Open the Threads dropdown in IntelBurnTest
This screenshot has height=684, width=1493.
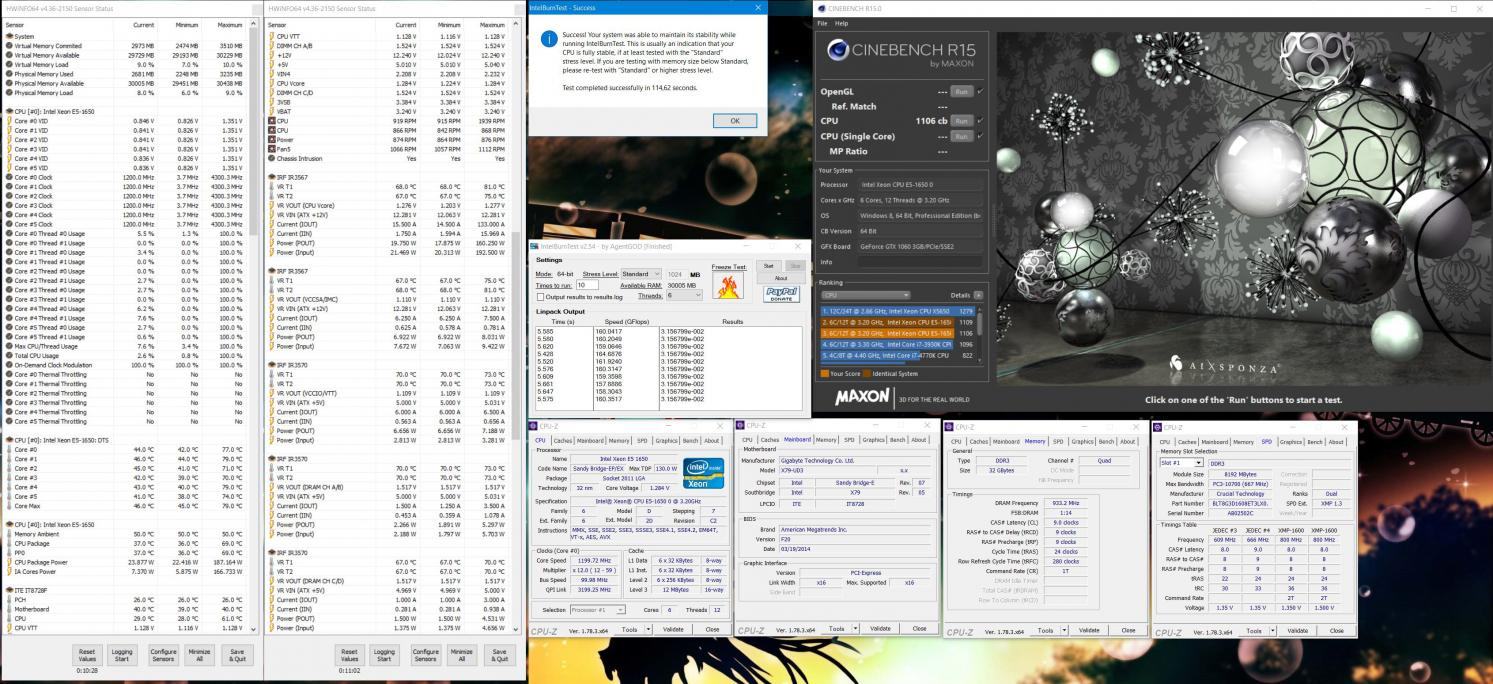tap(685, 295)
